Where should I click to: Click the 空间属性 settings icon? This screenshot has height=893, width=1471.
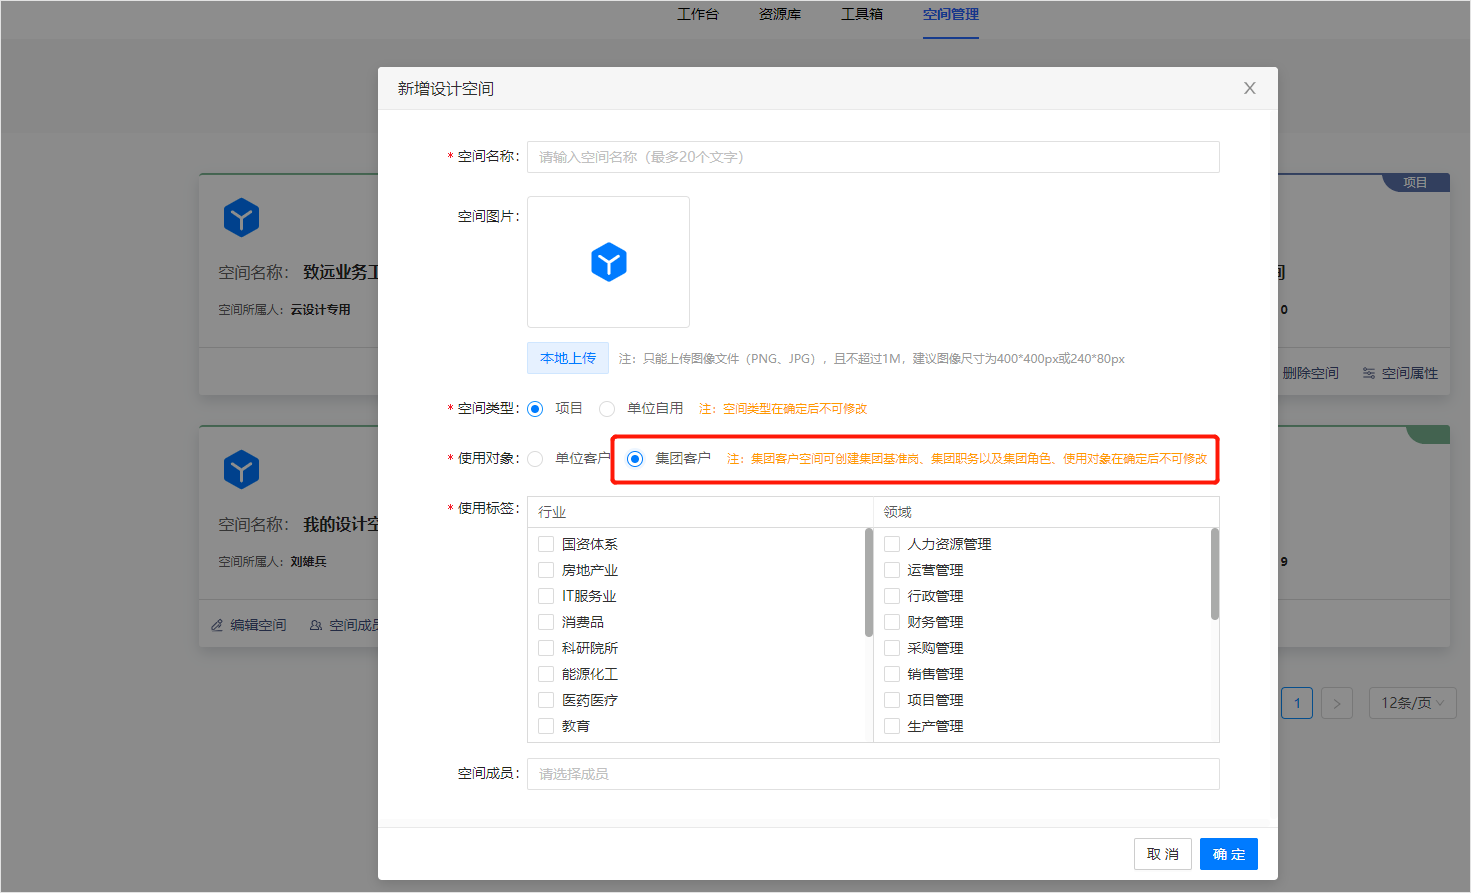(x=1368, y=373)
